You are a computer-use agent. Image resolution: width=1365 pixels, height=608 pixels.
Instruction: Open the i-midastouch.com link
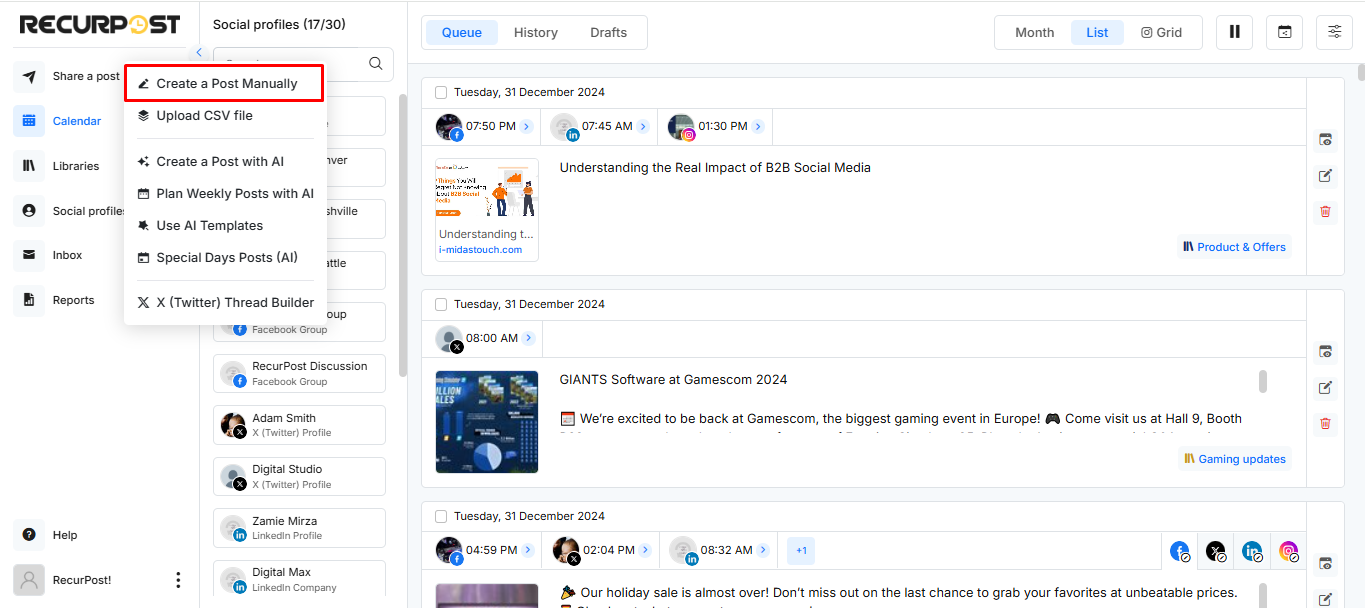tap(480, 250)
